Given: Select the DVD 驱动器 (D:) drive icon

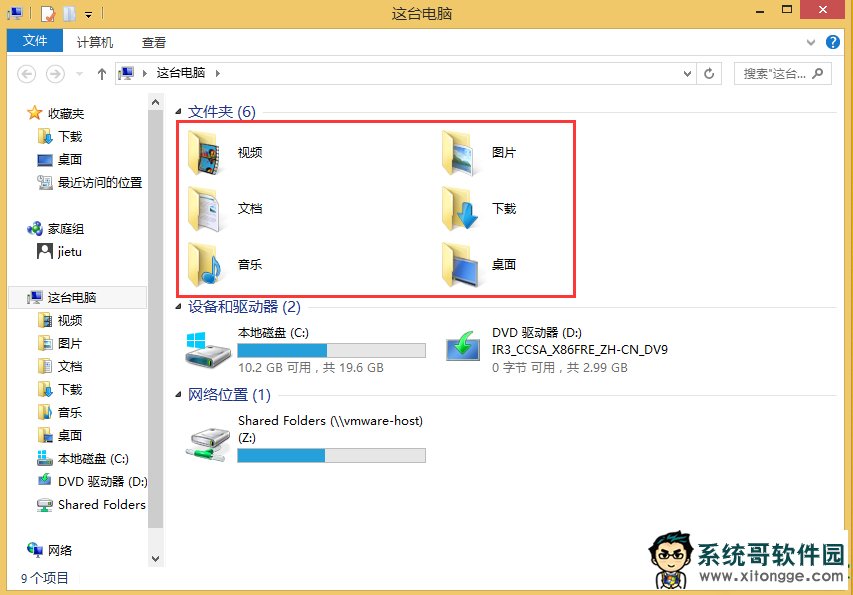Looking at the screenshot, I should 463,346.
